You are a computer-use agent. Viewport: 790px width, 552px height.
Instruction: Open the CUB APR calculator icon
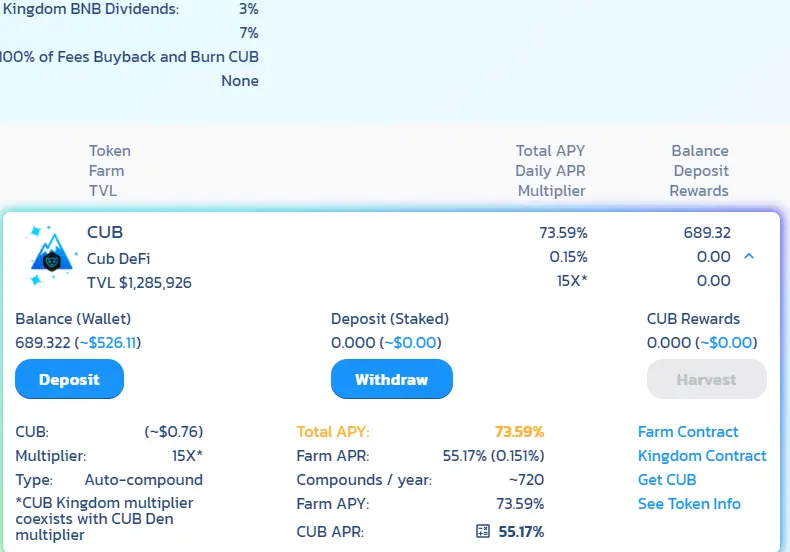pos(483,531)
